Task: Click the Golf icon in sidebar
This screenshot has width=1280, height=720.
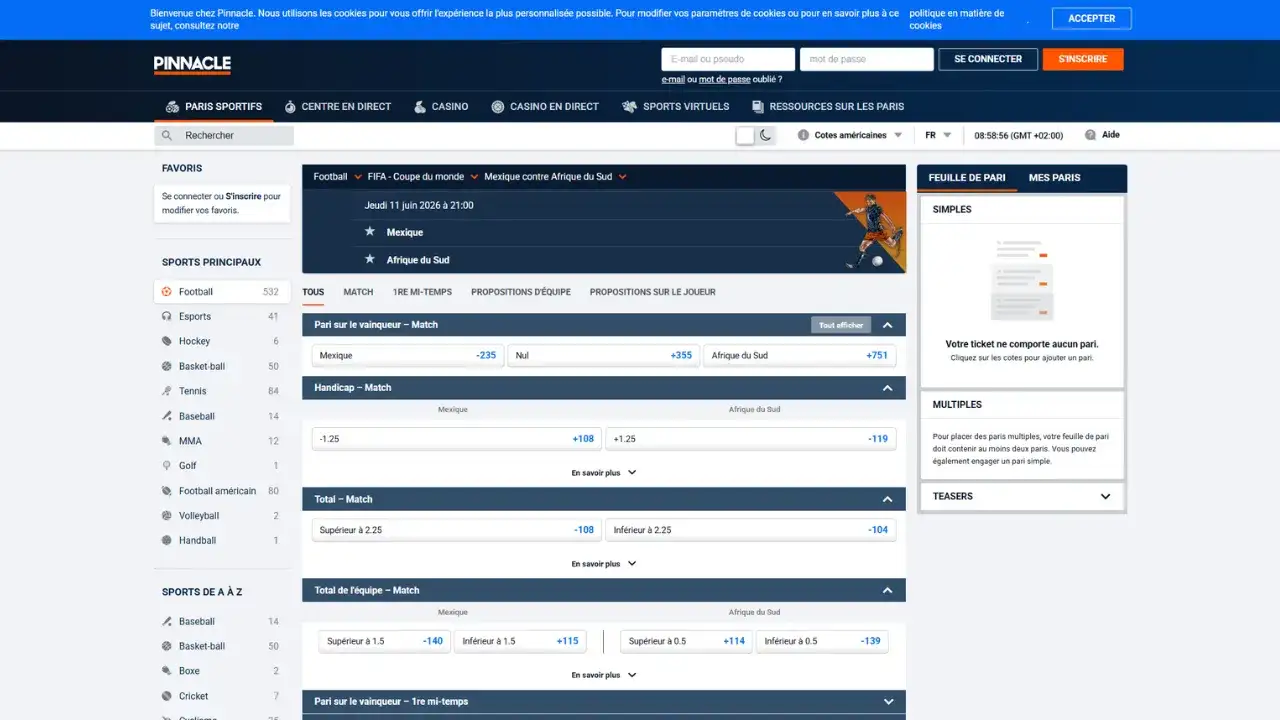Action: coord(167,466)
